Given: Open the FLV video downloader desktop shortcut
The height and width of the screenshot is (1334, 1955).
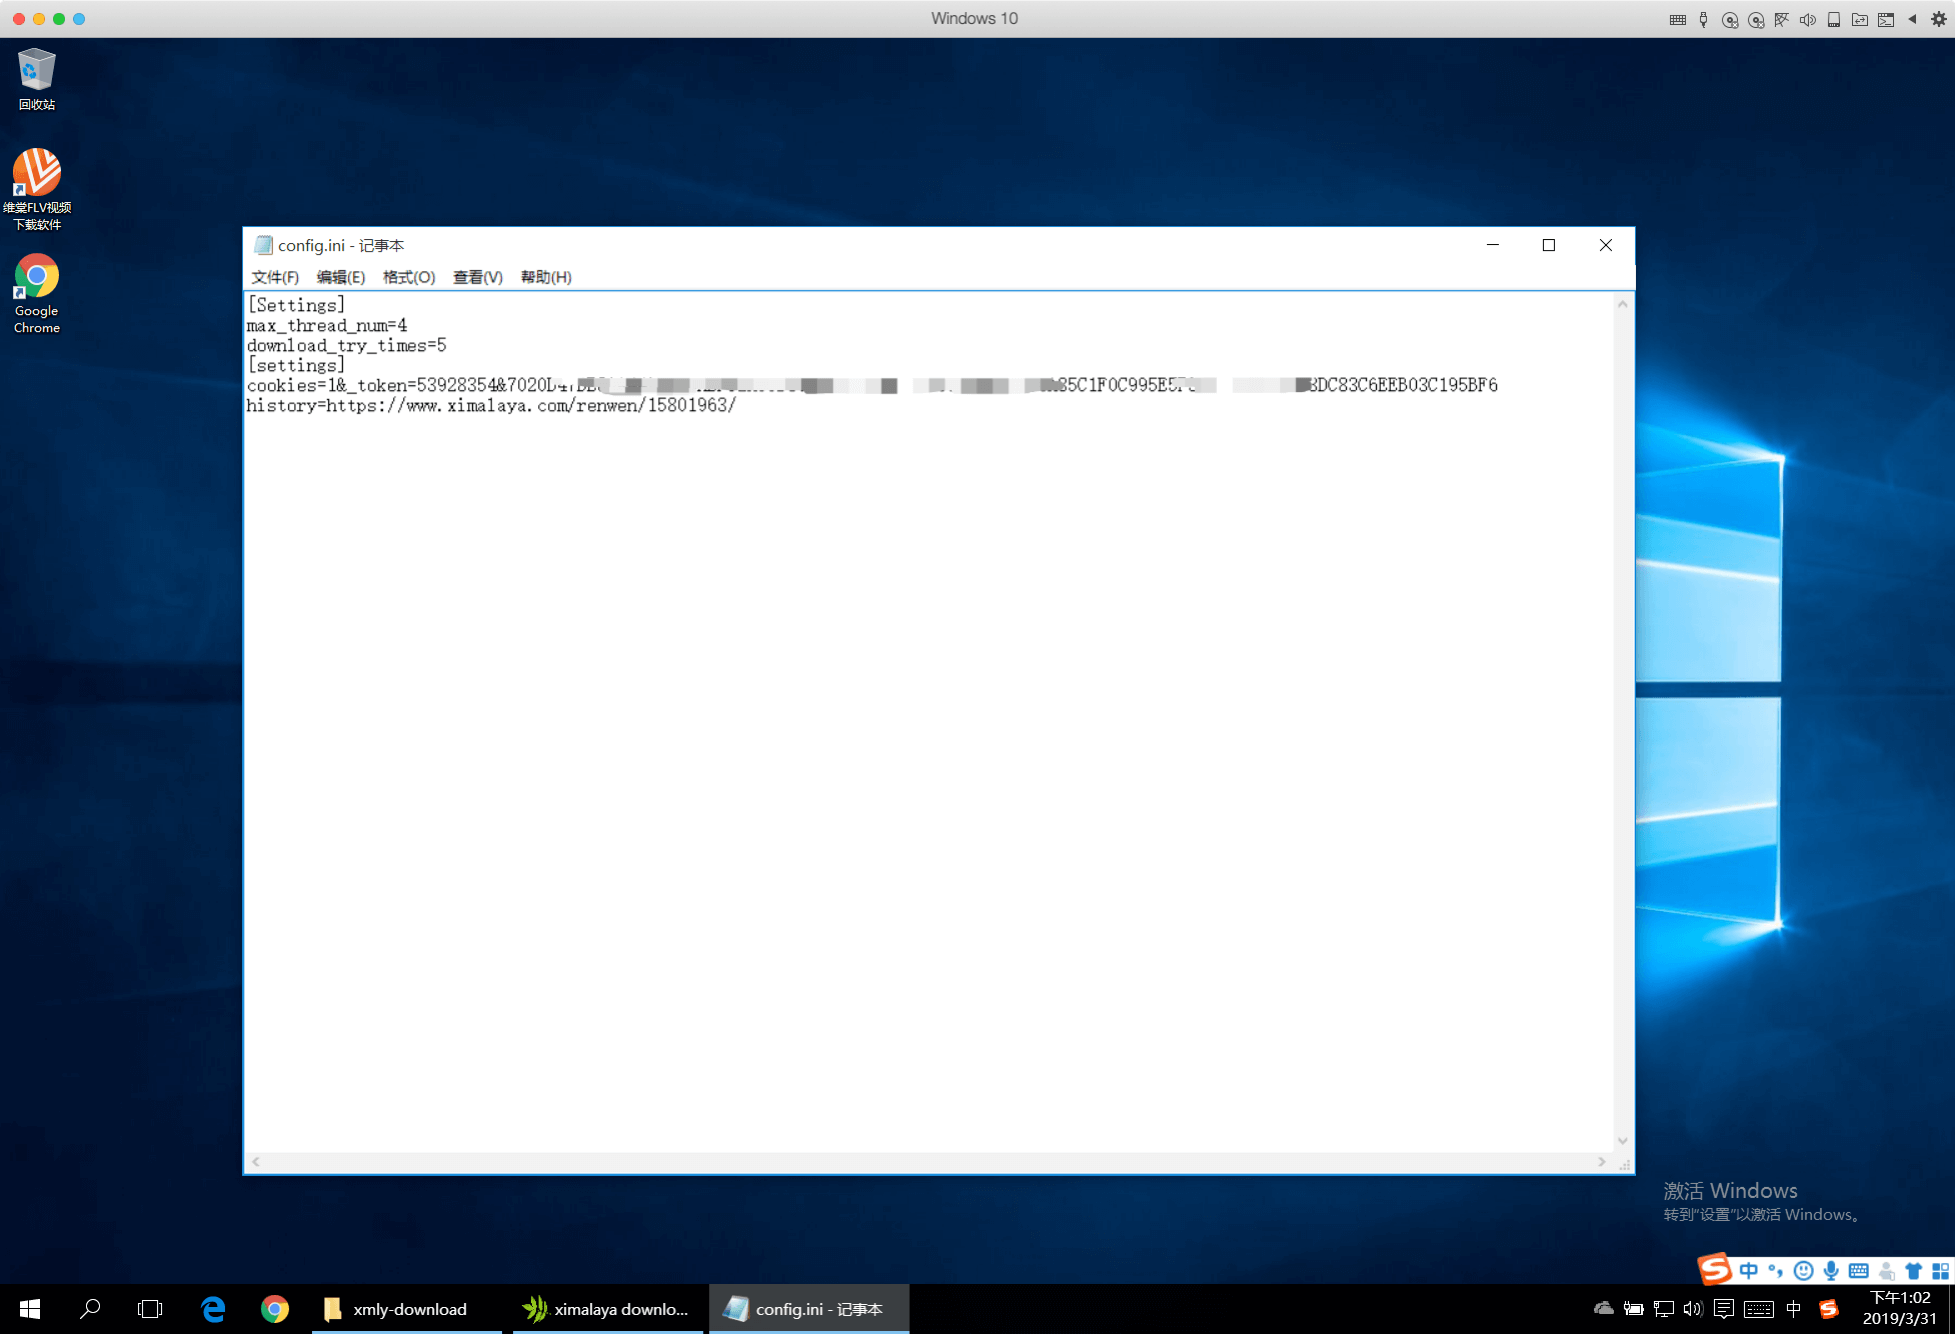Looking at the screenshot, I should point(37,174).
